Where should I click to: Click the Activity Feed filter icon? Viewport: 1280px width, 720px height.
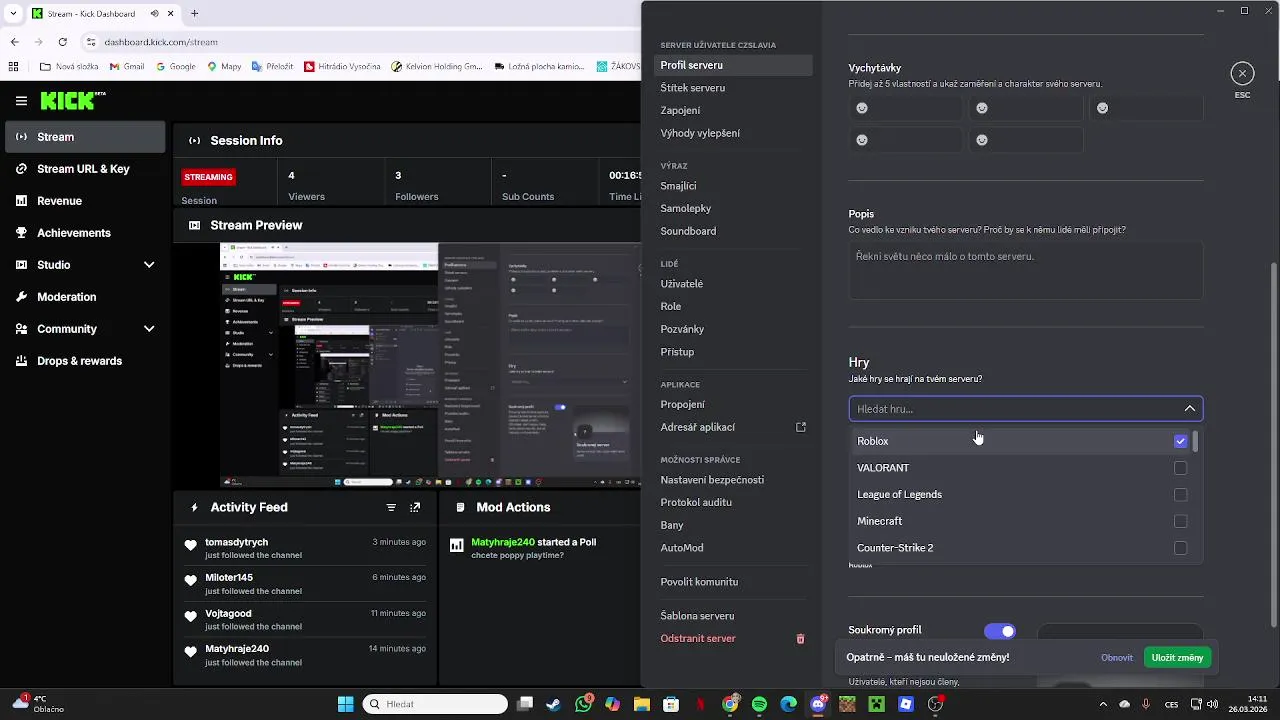391,507
